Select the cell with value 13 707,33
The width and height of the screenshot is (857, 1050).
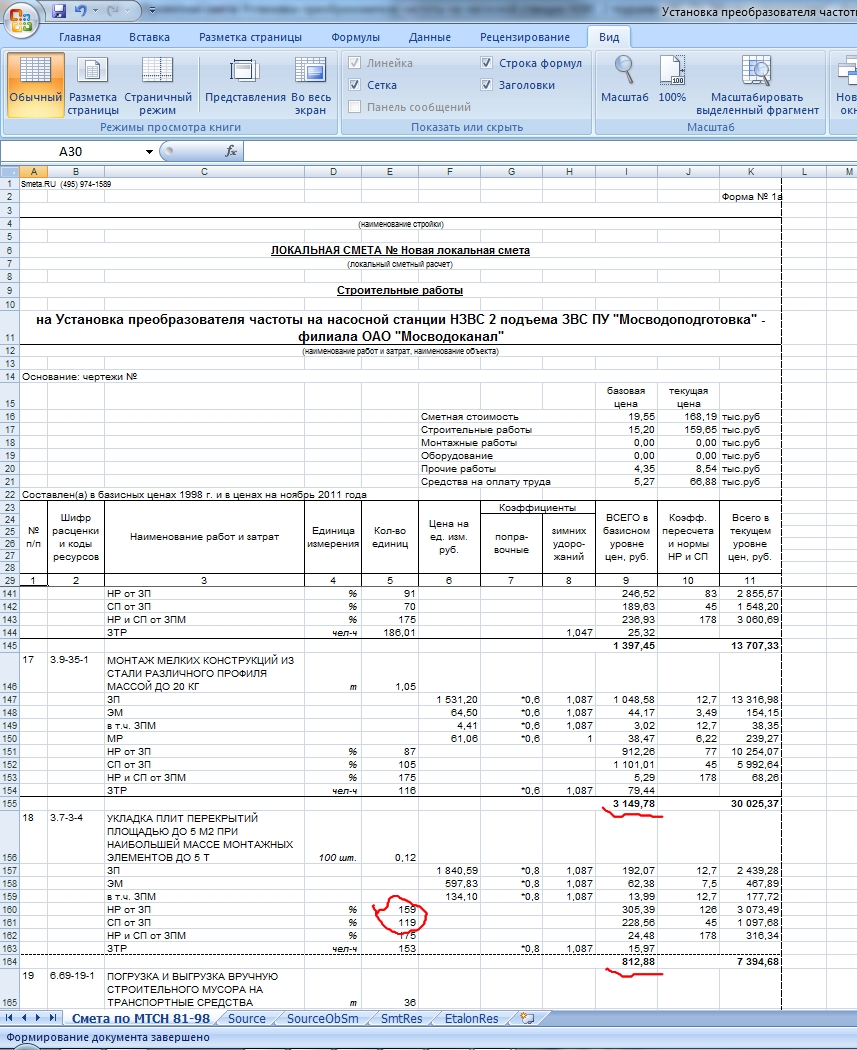[751, 646]
